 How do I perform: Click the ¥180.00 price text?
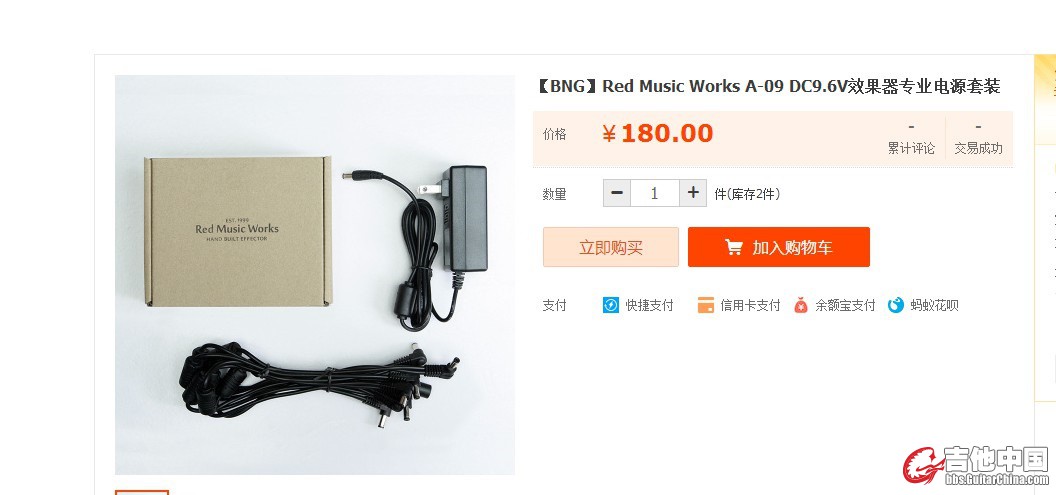point(657,133)
